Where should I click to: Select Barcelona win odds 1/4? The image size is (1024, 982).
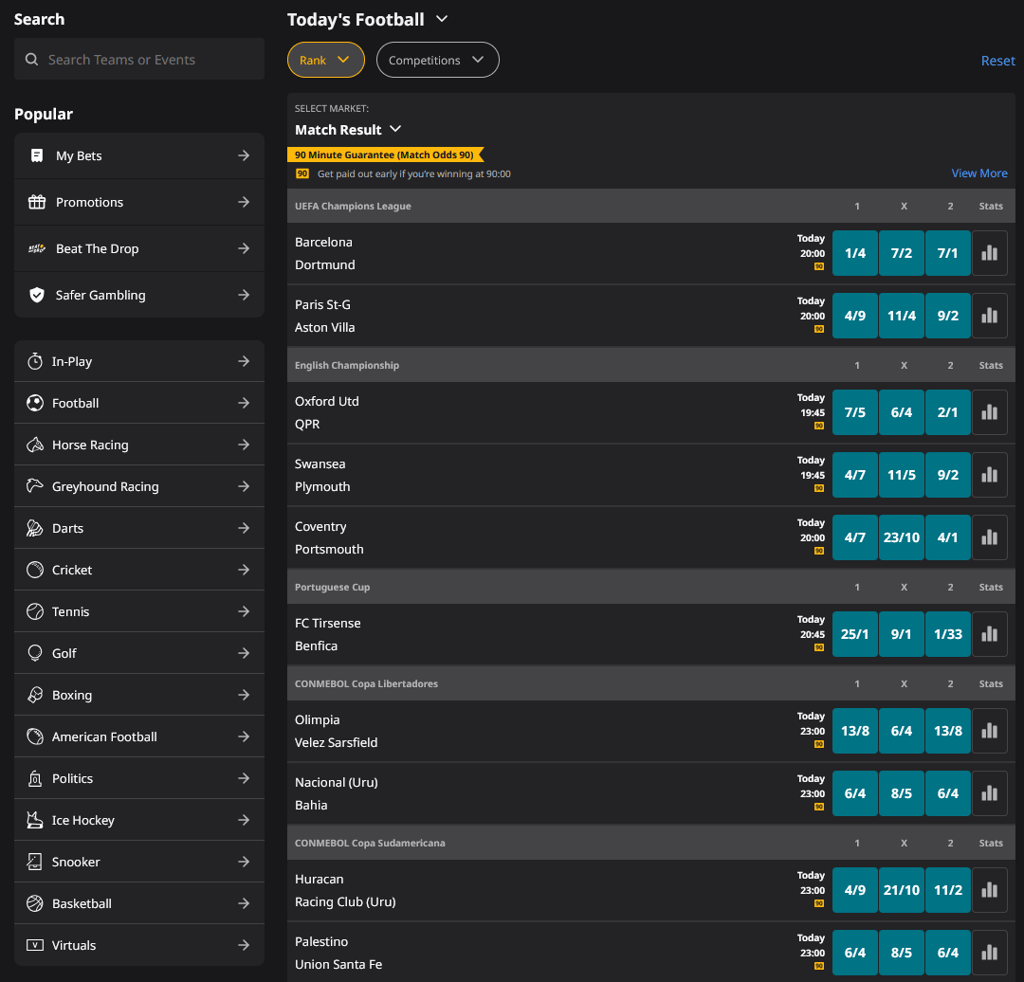point(855,253)
